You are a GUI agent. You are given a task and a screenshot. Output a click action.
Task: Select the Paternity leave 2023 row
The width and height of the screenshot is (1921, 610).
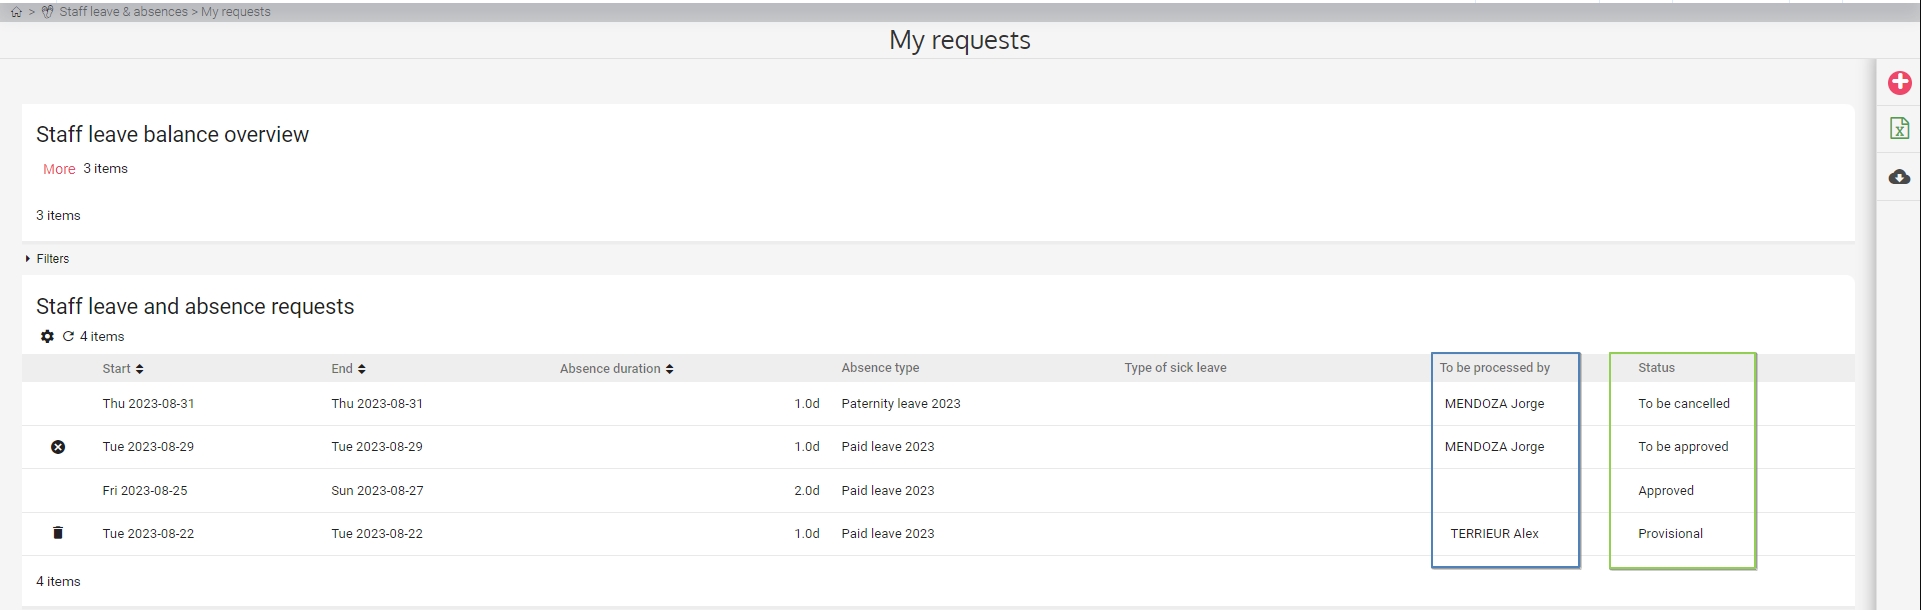(900, 404)
